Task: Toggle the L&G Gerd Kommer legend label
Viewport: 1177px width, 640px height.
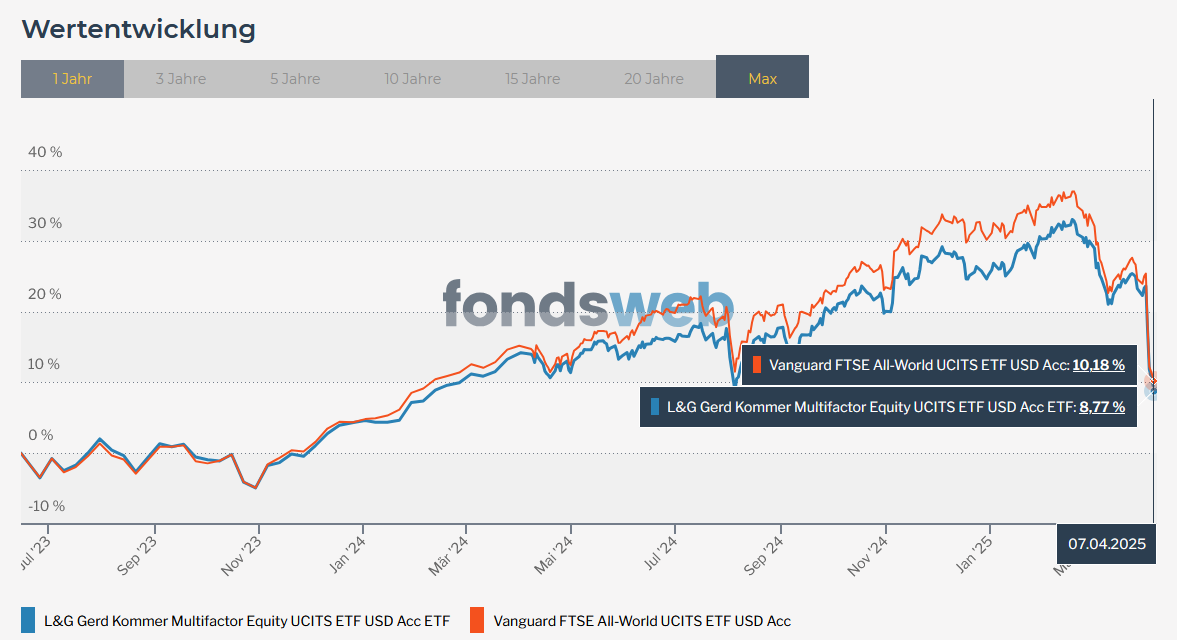Action: (247, 621)
